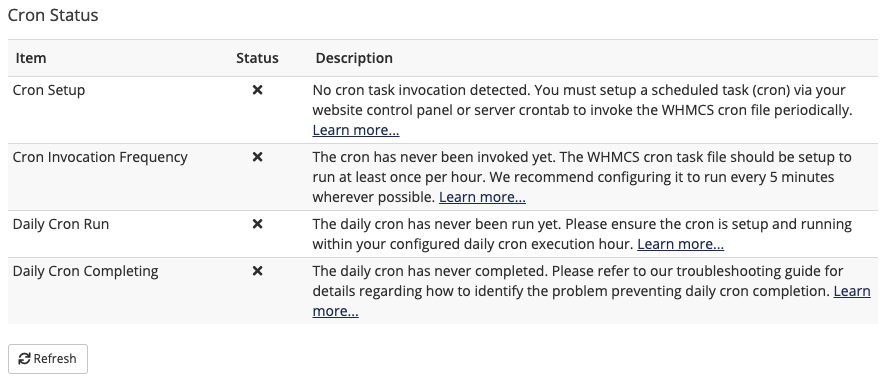Select the Cron Invocation Frequency item name
The image size is (889, 382).
100,157
